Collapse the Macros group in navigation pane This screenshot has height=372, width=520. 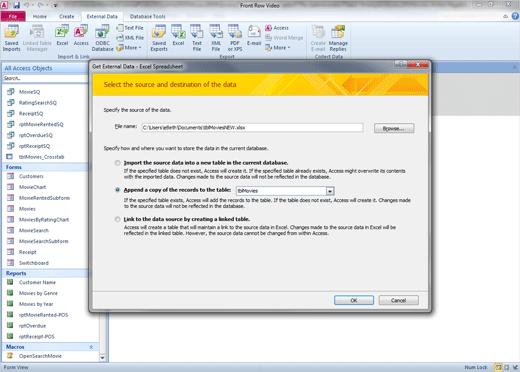pyautogui.click(x=91, y=347)
